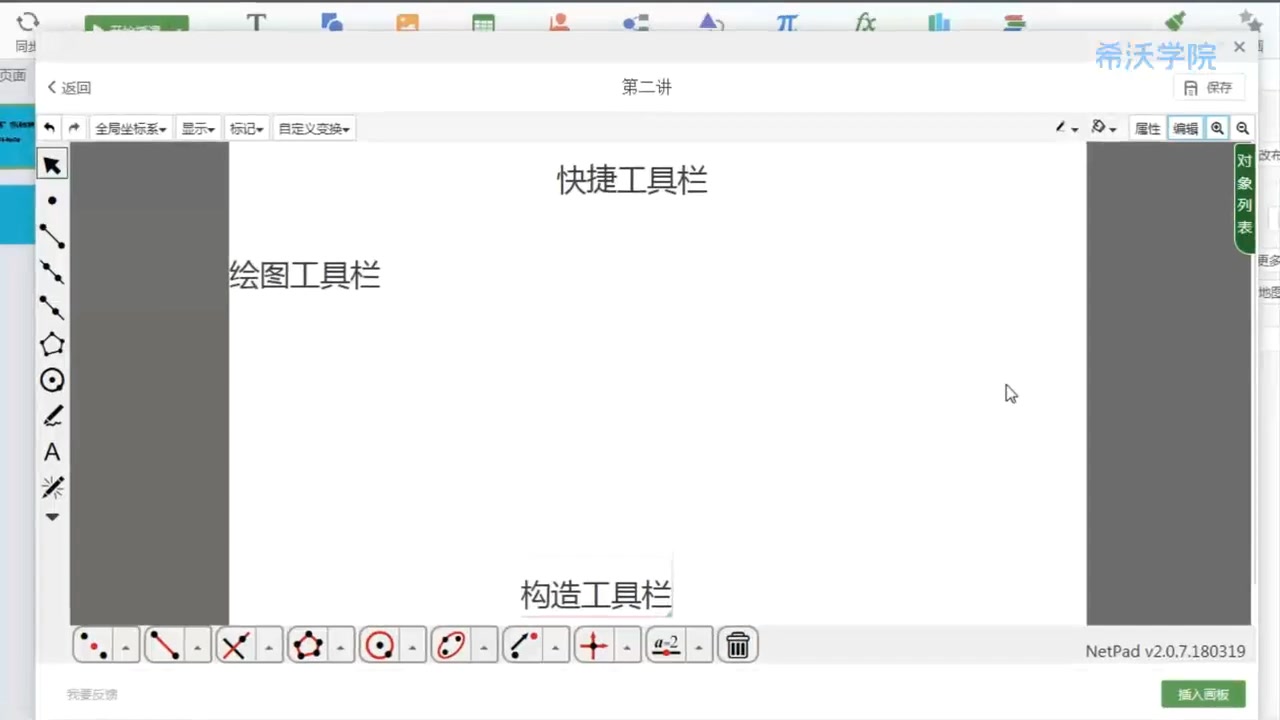1280x720 pixels.
Task: Click the T text icon in background window
Action: pyautogui.click(x=256, y=21)
